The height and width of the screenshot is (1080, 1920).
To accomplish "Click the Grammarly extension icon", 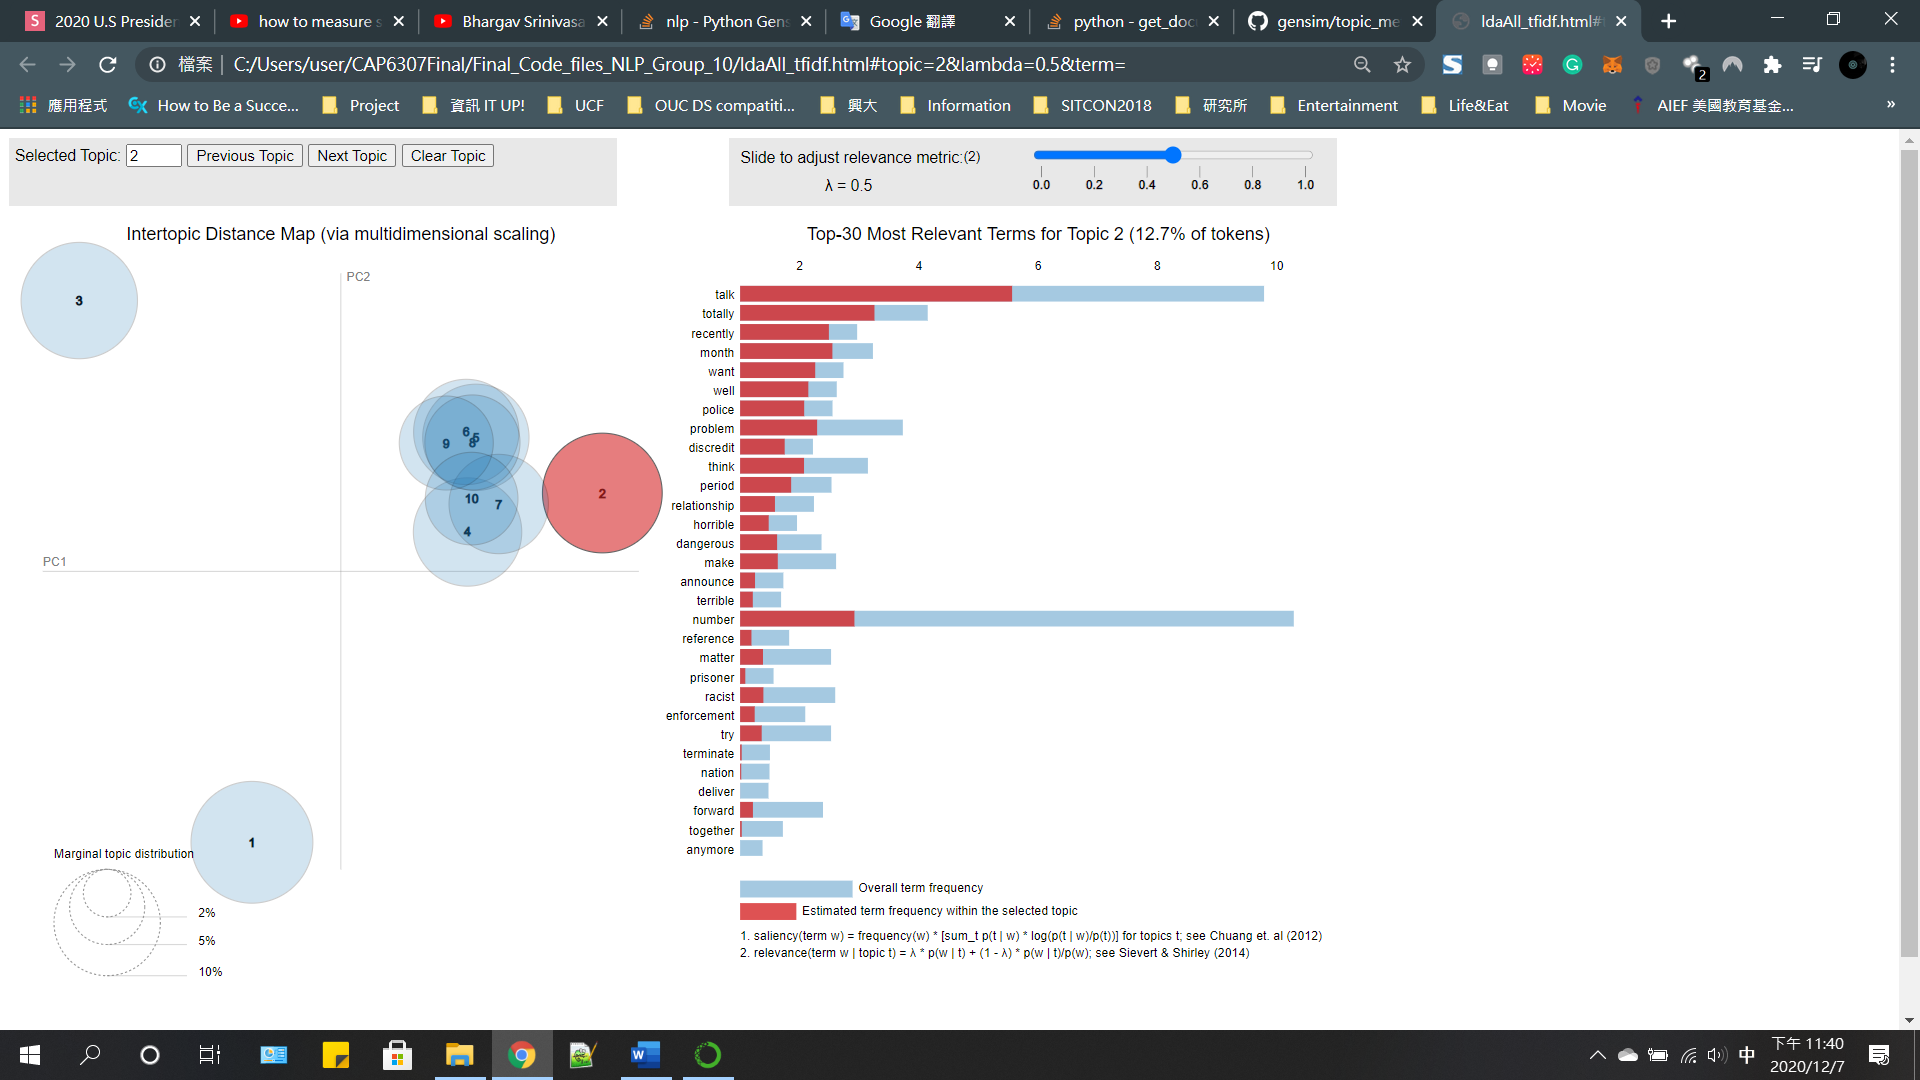I will 1572,65.
